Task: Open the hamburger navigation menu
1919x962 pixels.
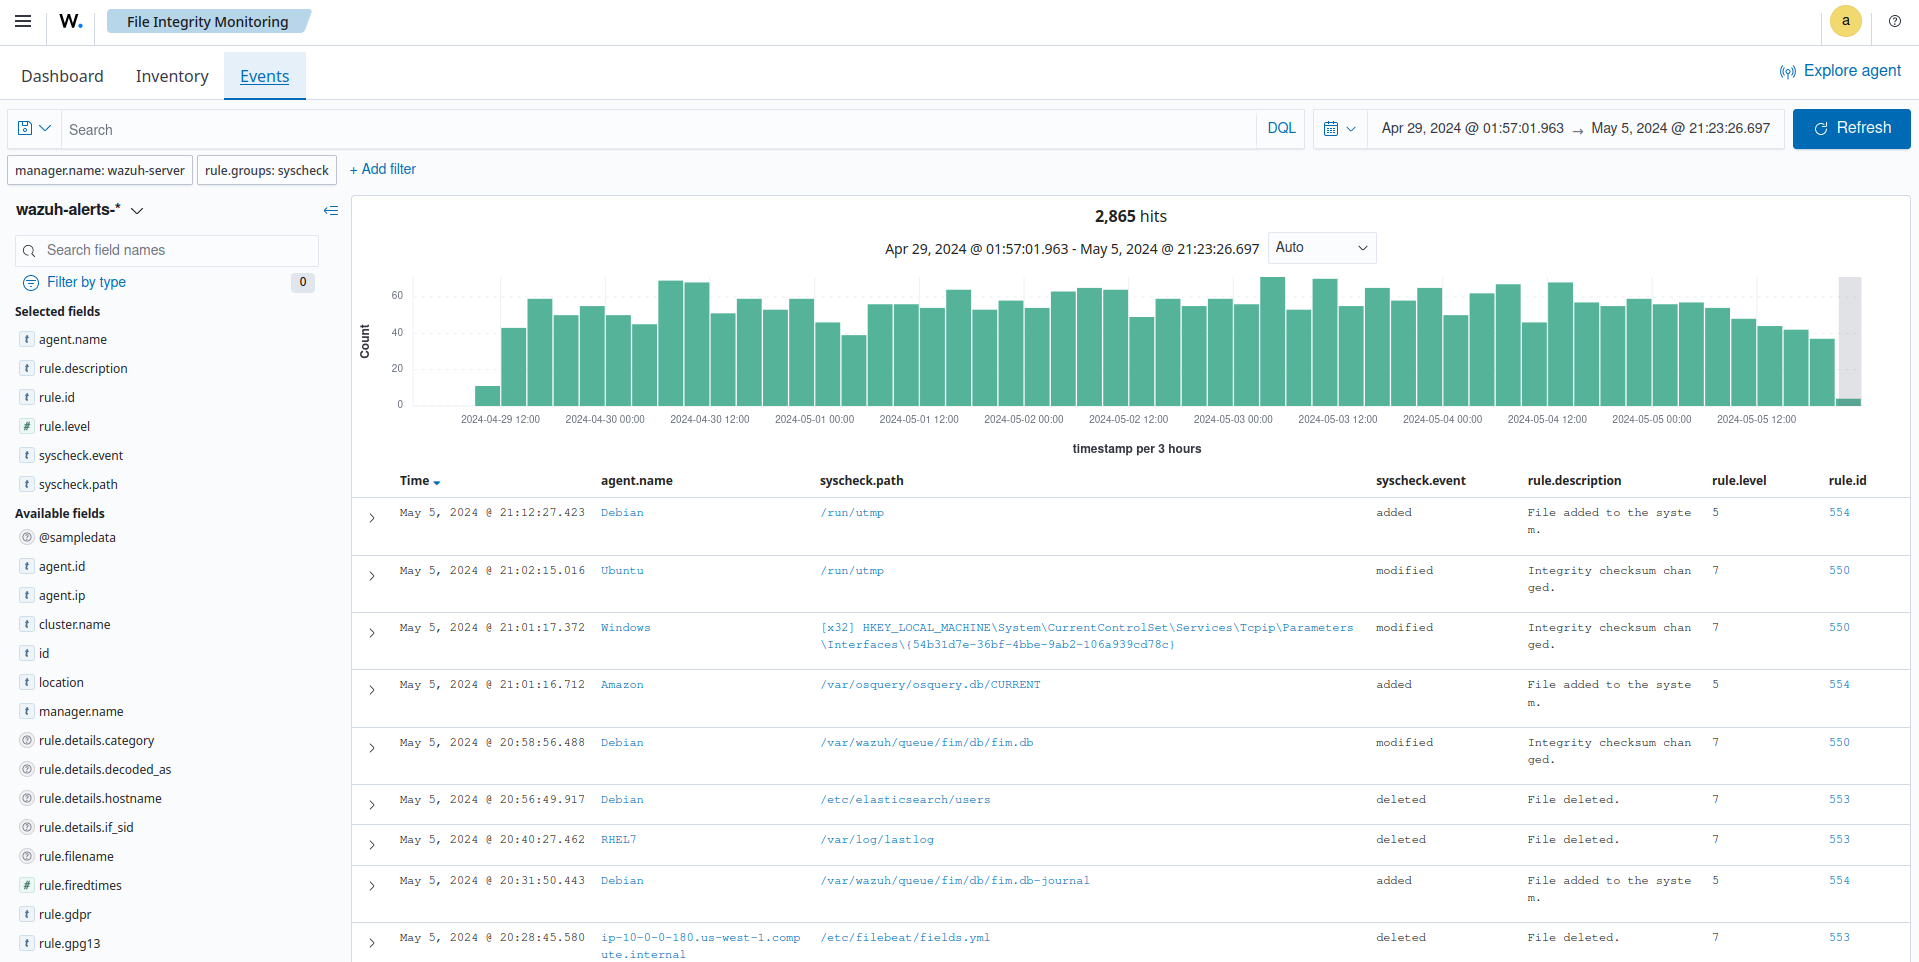Action: 22,21
